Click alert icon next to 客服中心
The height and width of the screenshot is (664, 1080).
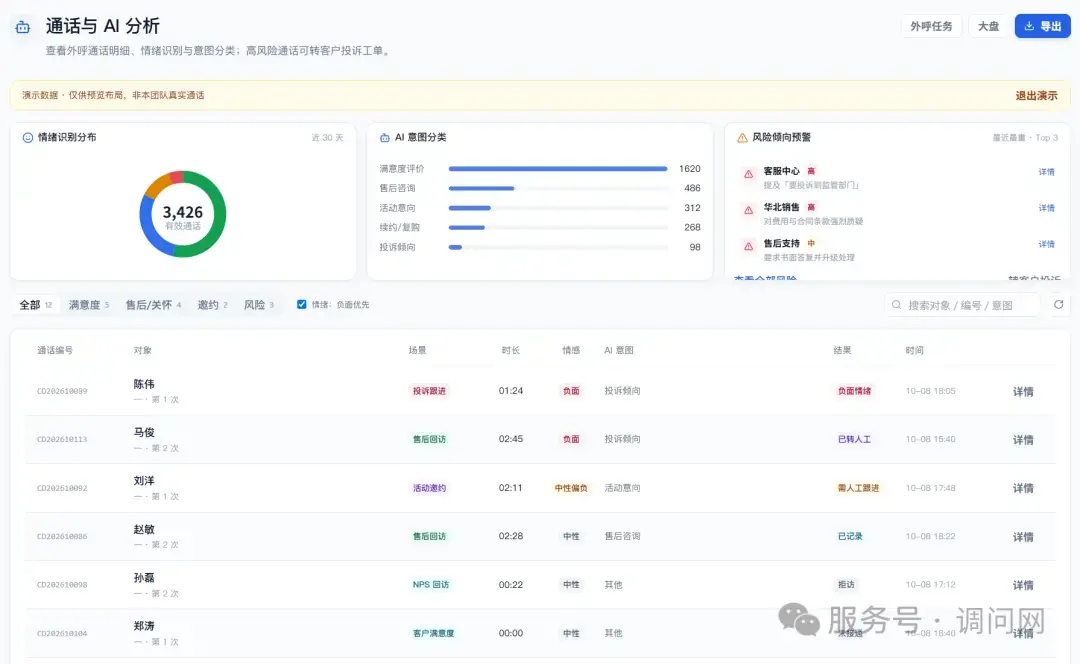pyautogui.click(x=748, y=174)
